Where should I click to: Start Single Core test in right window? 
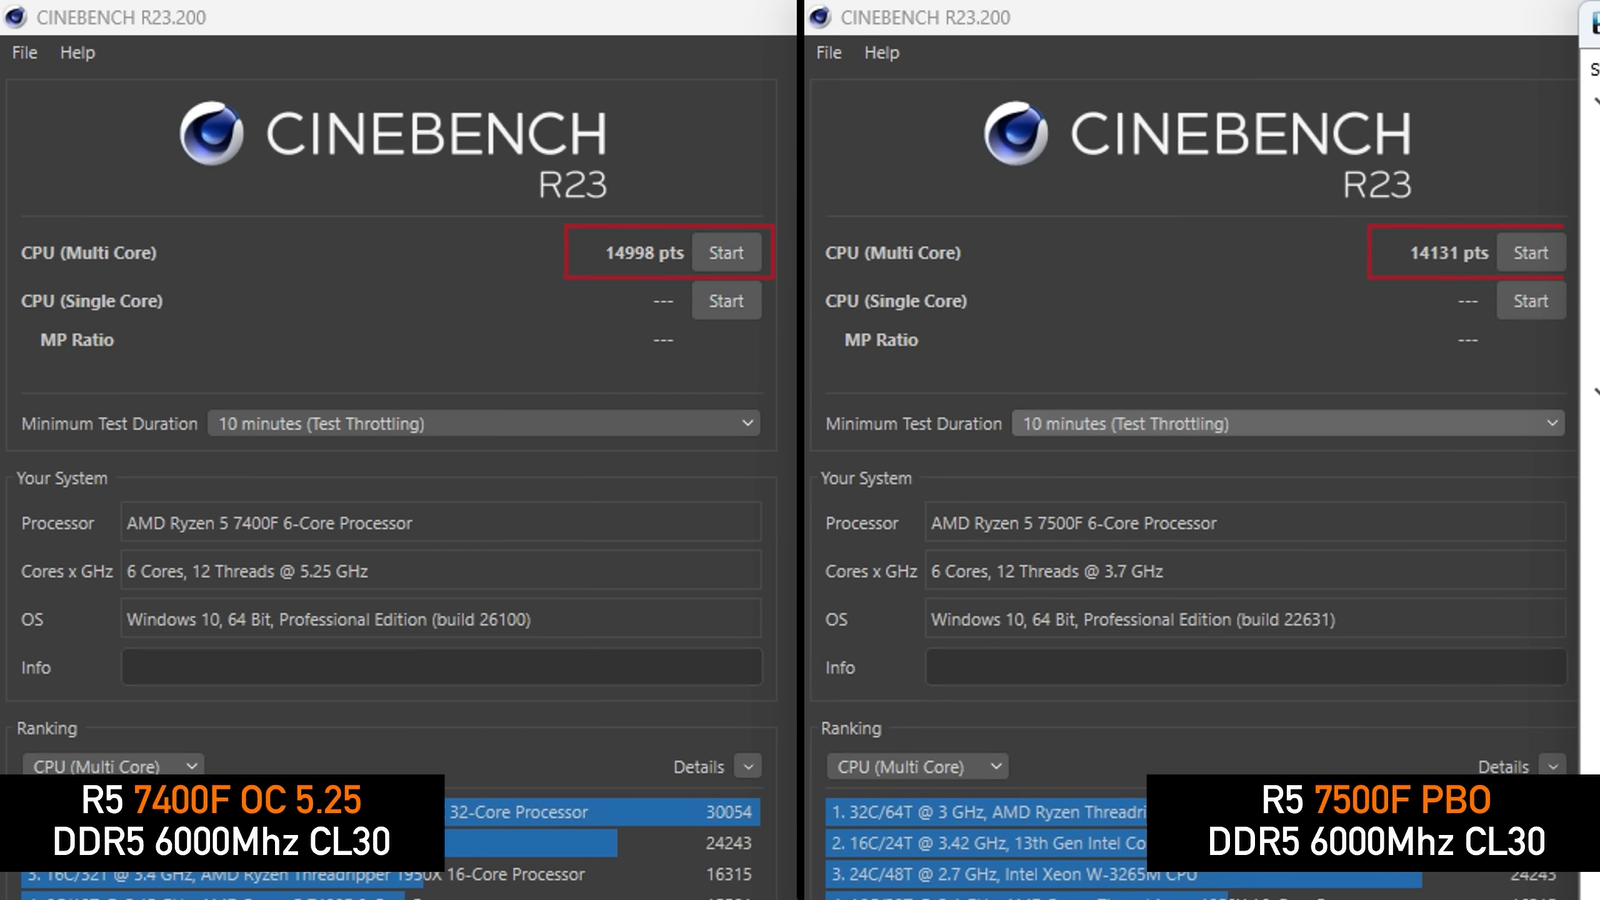[1530, 301]
